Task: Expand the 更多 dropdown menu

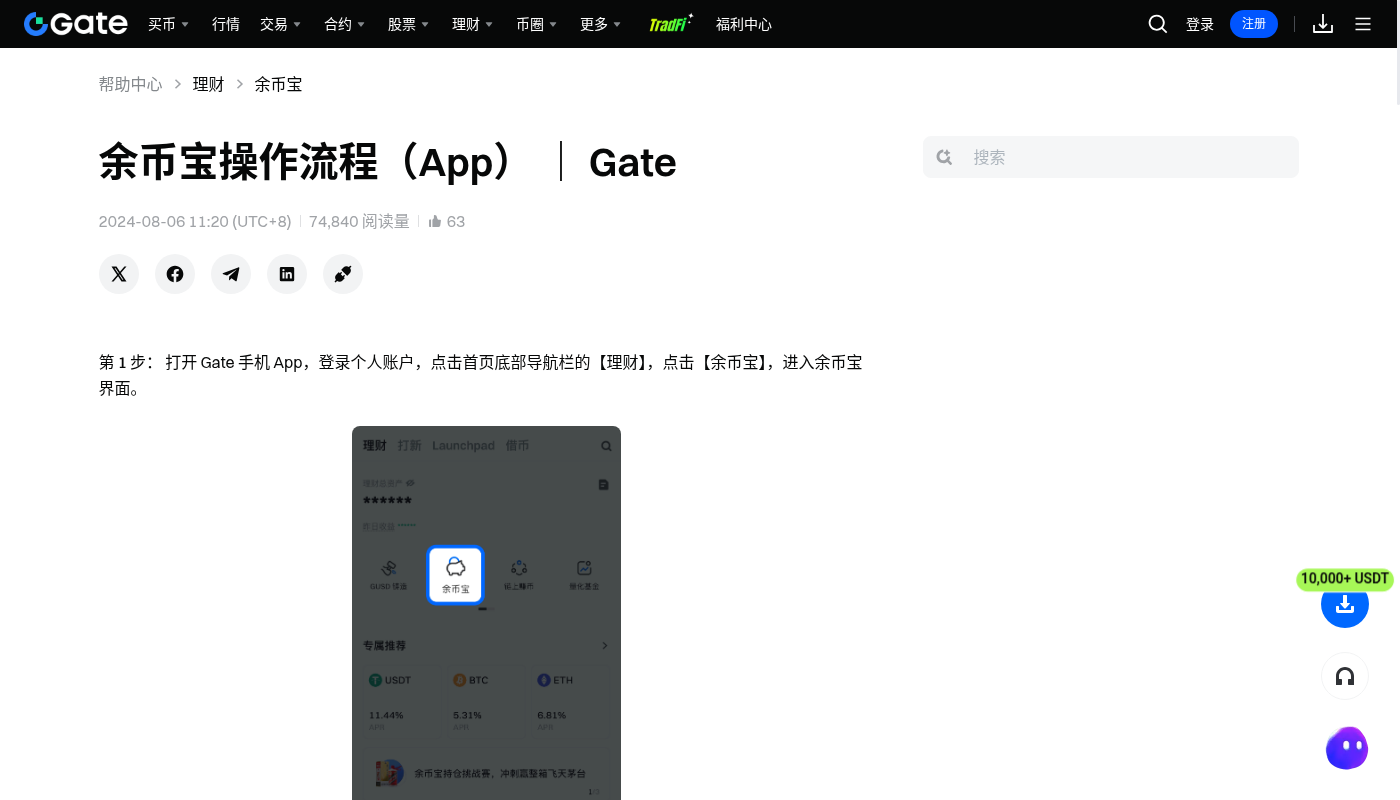Action: [600, 24]
